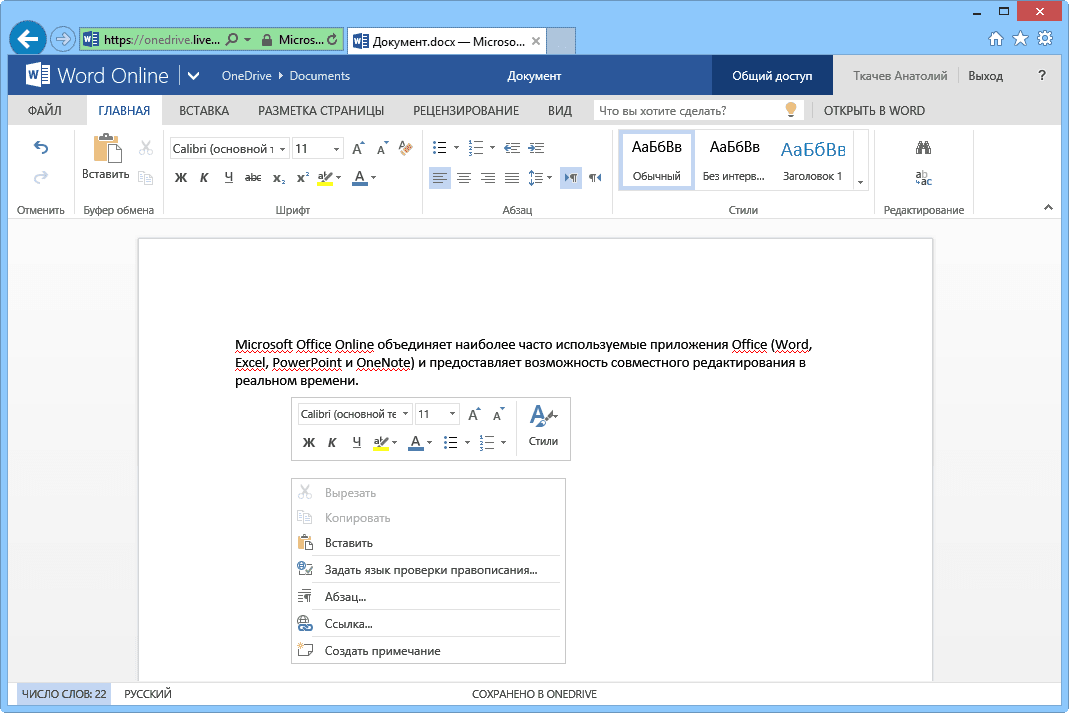
Task: Center align text in the ribbon
Action: click(x=464, y=178)
